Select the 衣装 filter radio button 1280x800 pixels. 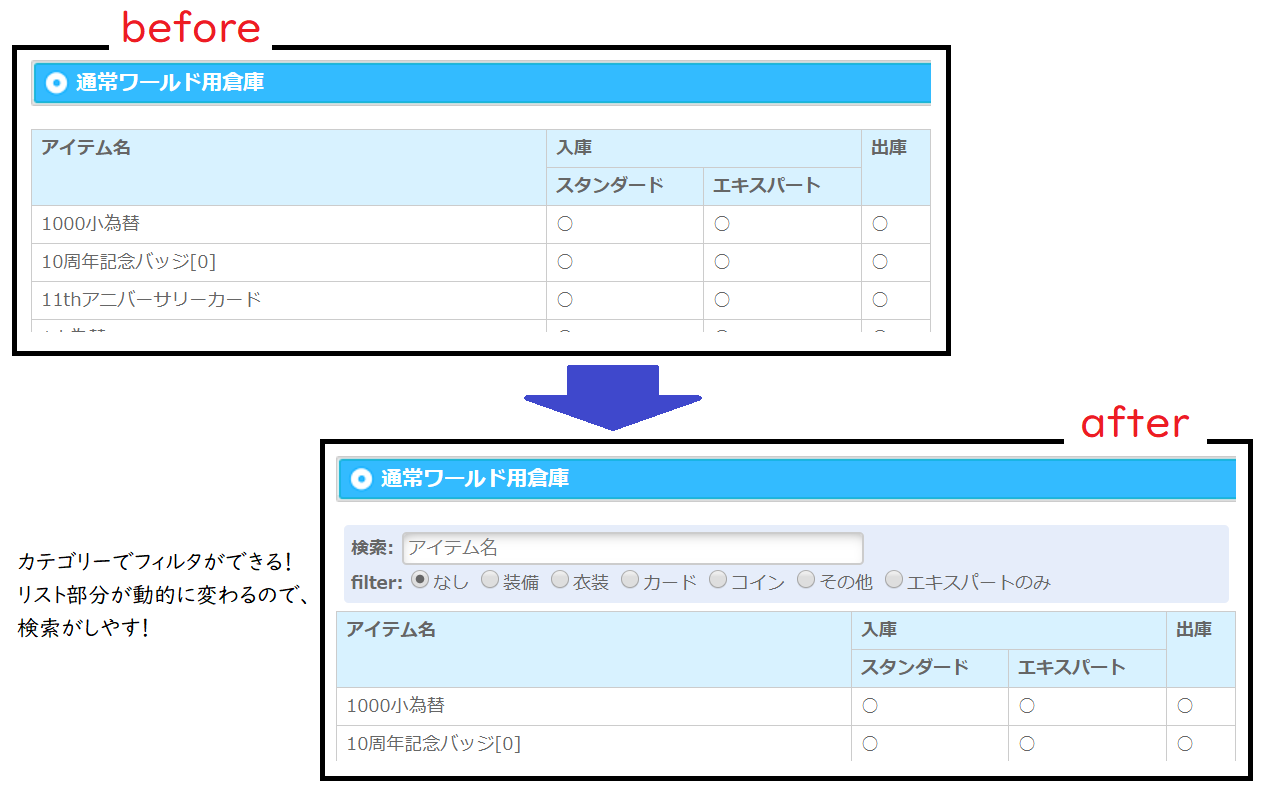pos(560,579)
